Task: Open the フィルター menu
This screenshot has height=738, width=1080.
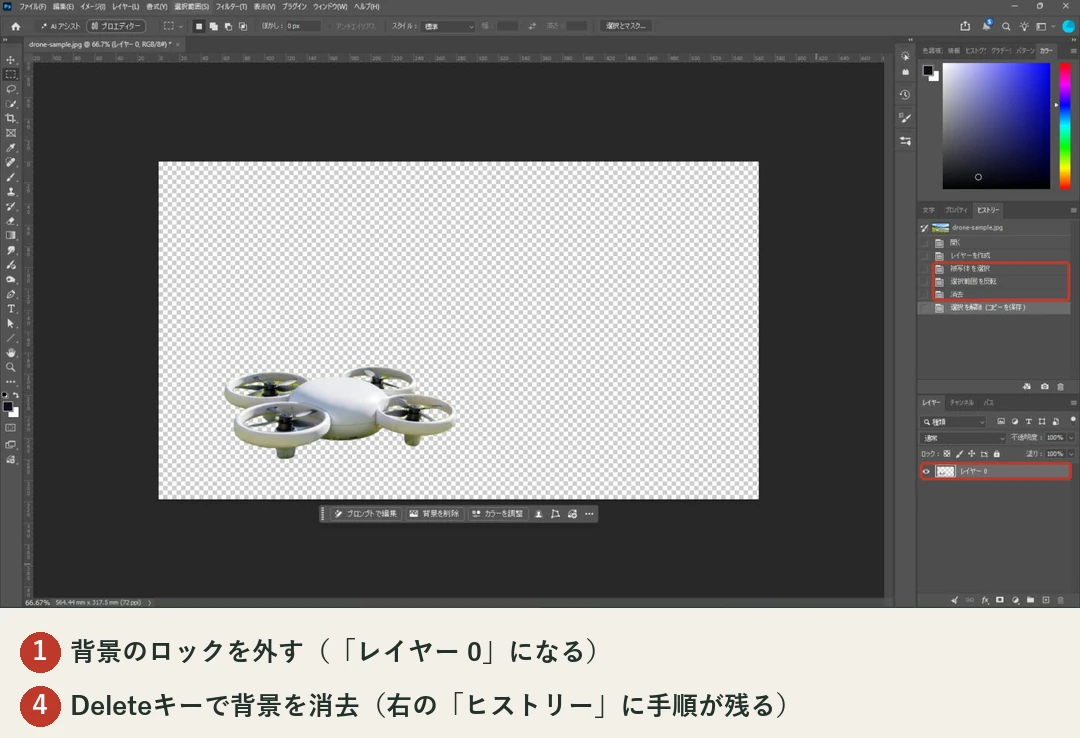Action: point(231,6)
